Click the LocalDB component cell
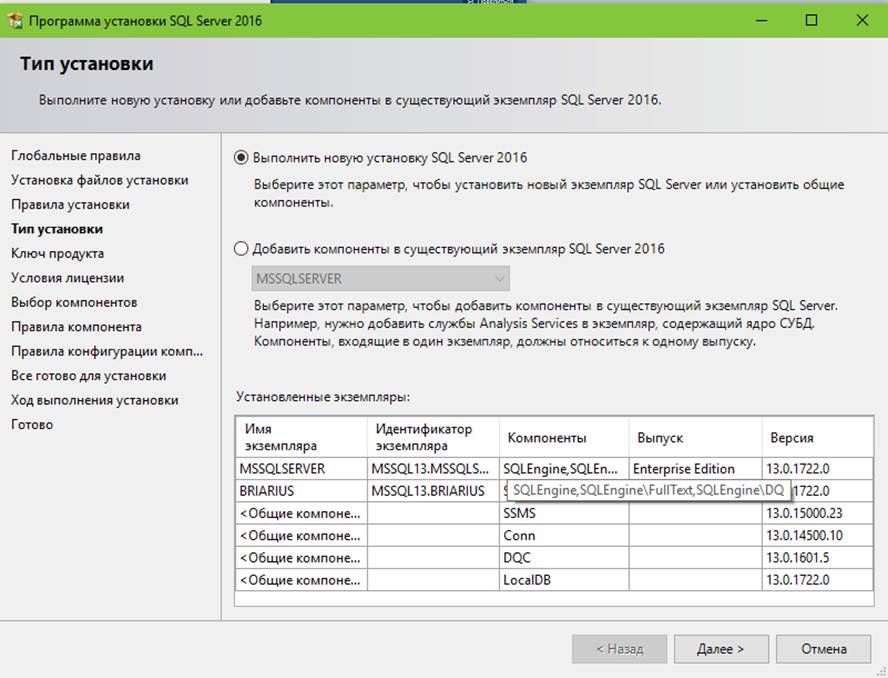The height and width of the screenshot is (678, 888). pos(564,580)
